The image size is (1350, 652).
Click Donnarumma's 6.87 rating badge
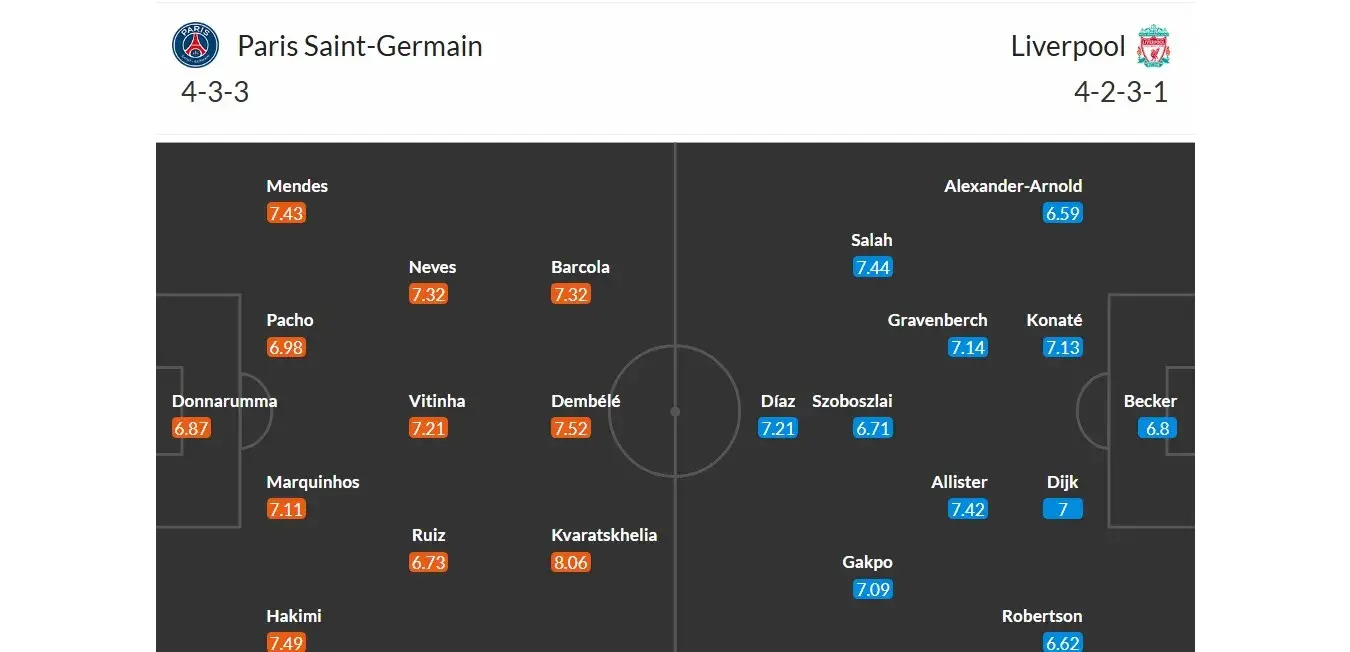[191, 428]
